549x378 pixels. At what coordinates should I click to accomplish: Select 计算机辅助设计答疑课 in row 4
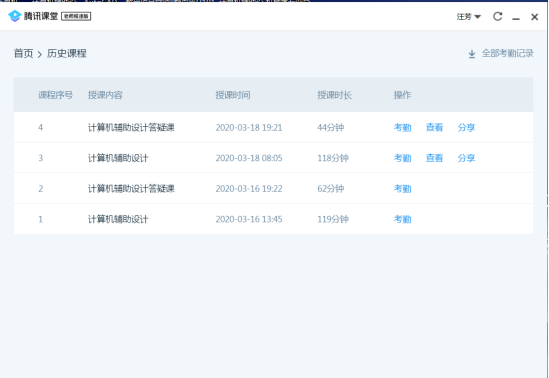[131, 127]
